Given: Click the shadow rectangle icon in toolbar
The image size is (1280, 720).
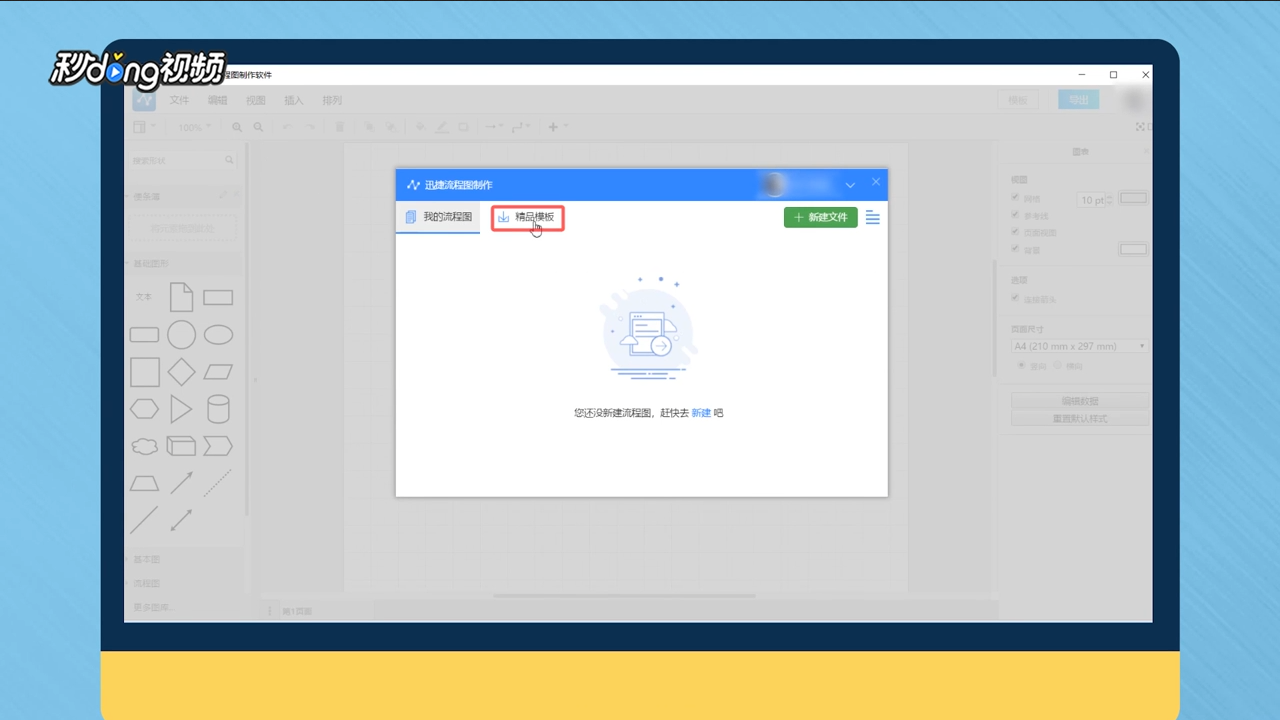Looking at the screenshot, I should tap(463, 127).
